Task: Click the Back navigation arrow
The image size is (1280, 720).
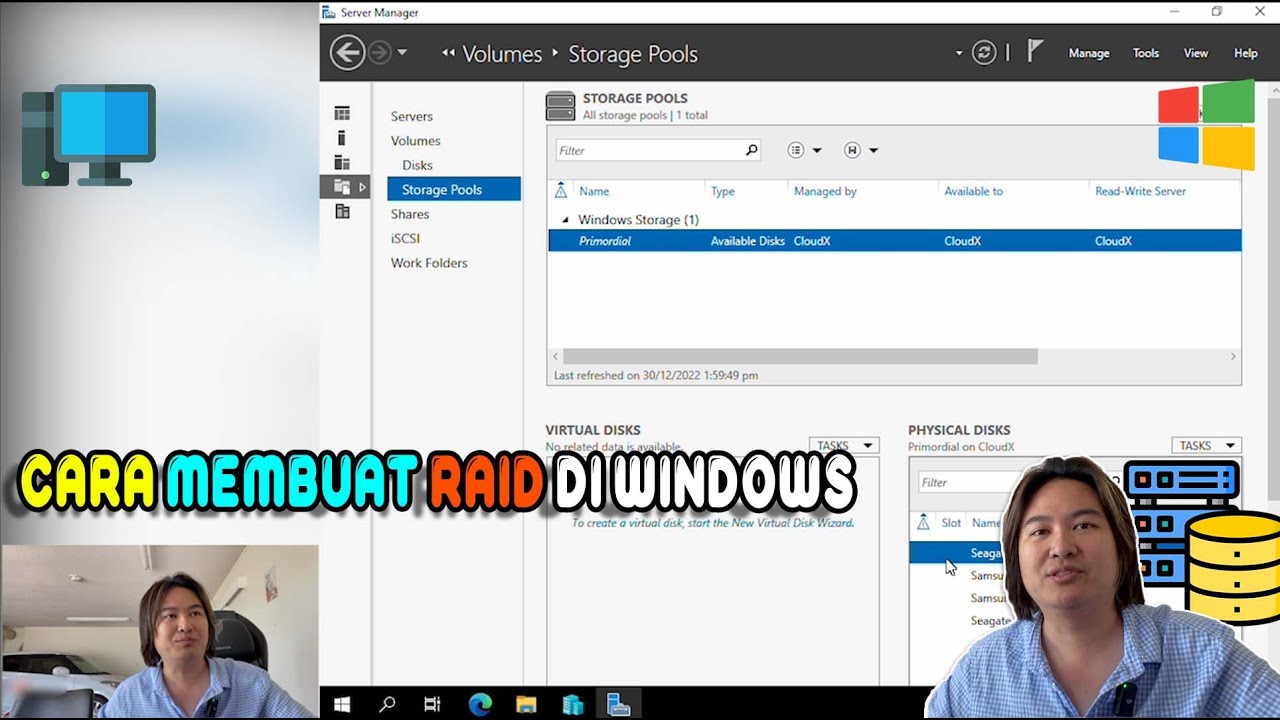Action: click(x=347, y=52)
